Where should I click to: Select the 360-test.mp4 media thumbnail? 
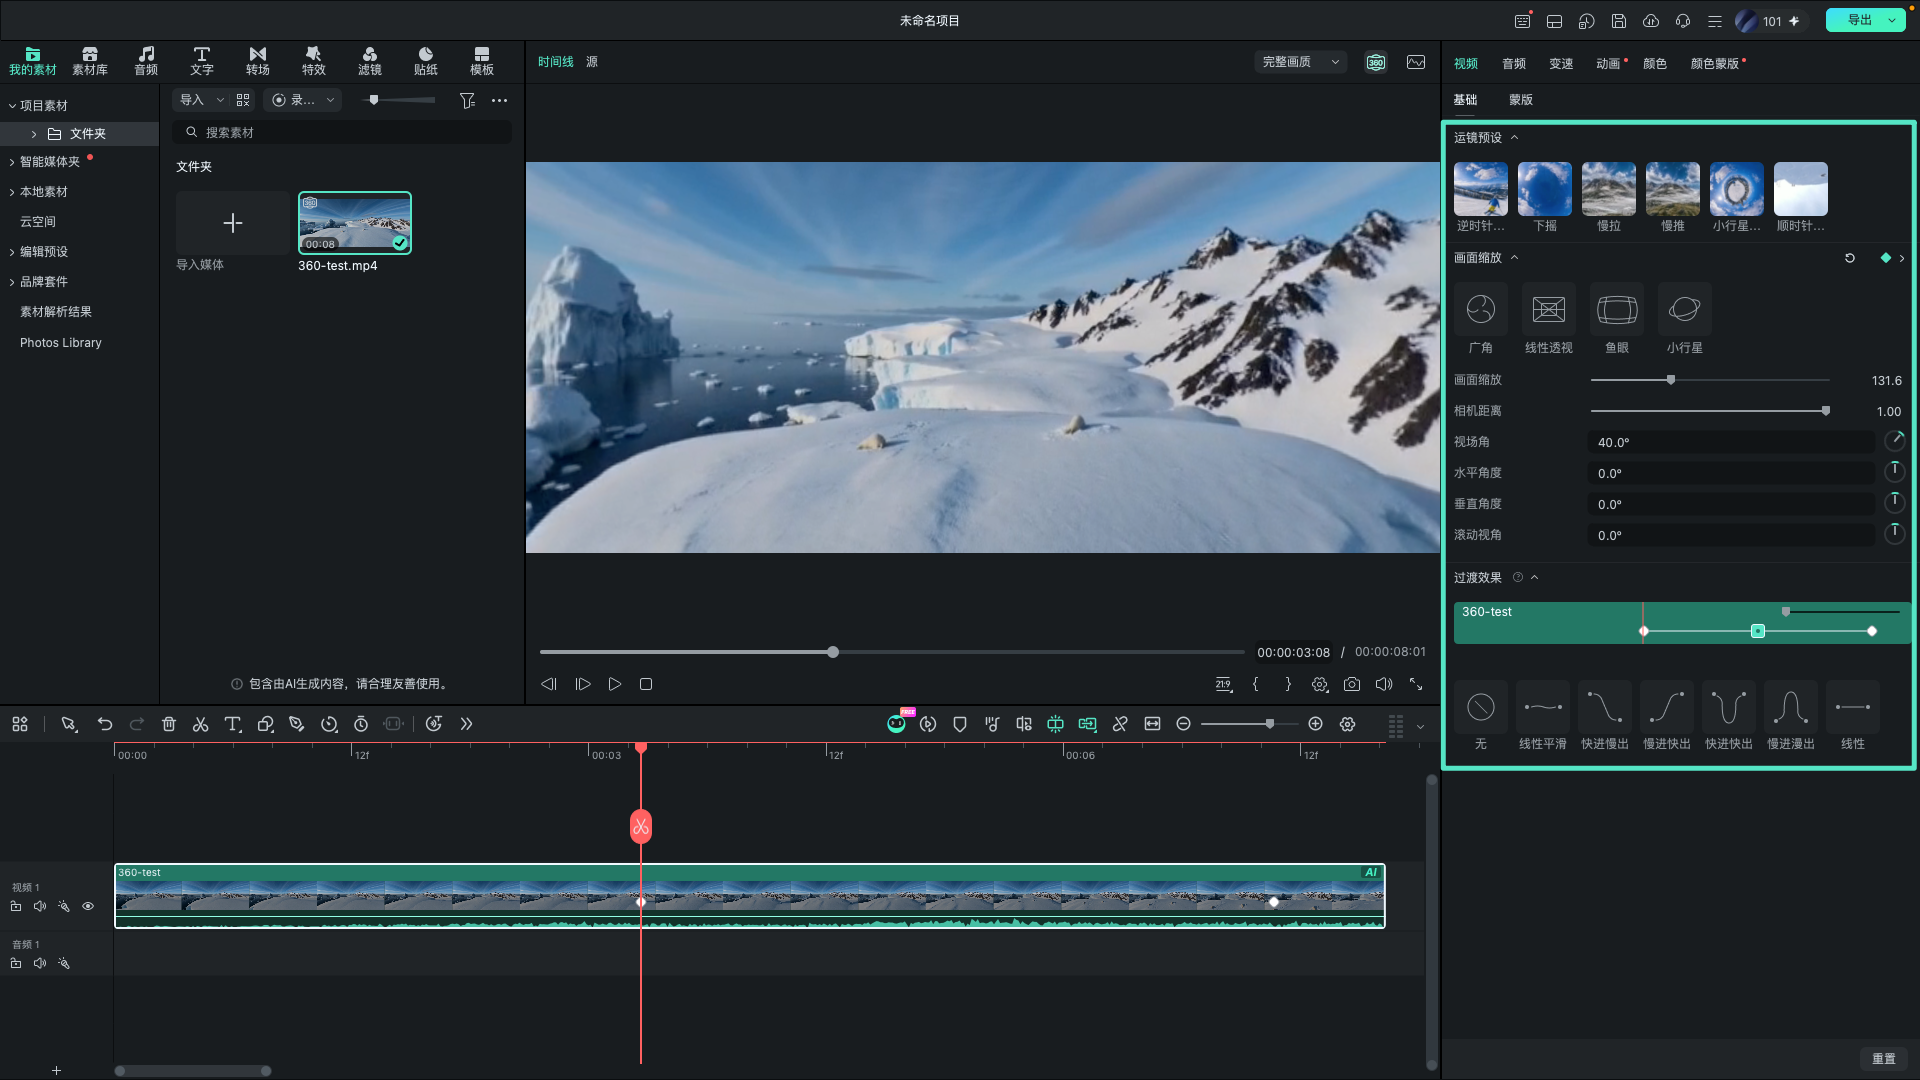tap(354, 223)
